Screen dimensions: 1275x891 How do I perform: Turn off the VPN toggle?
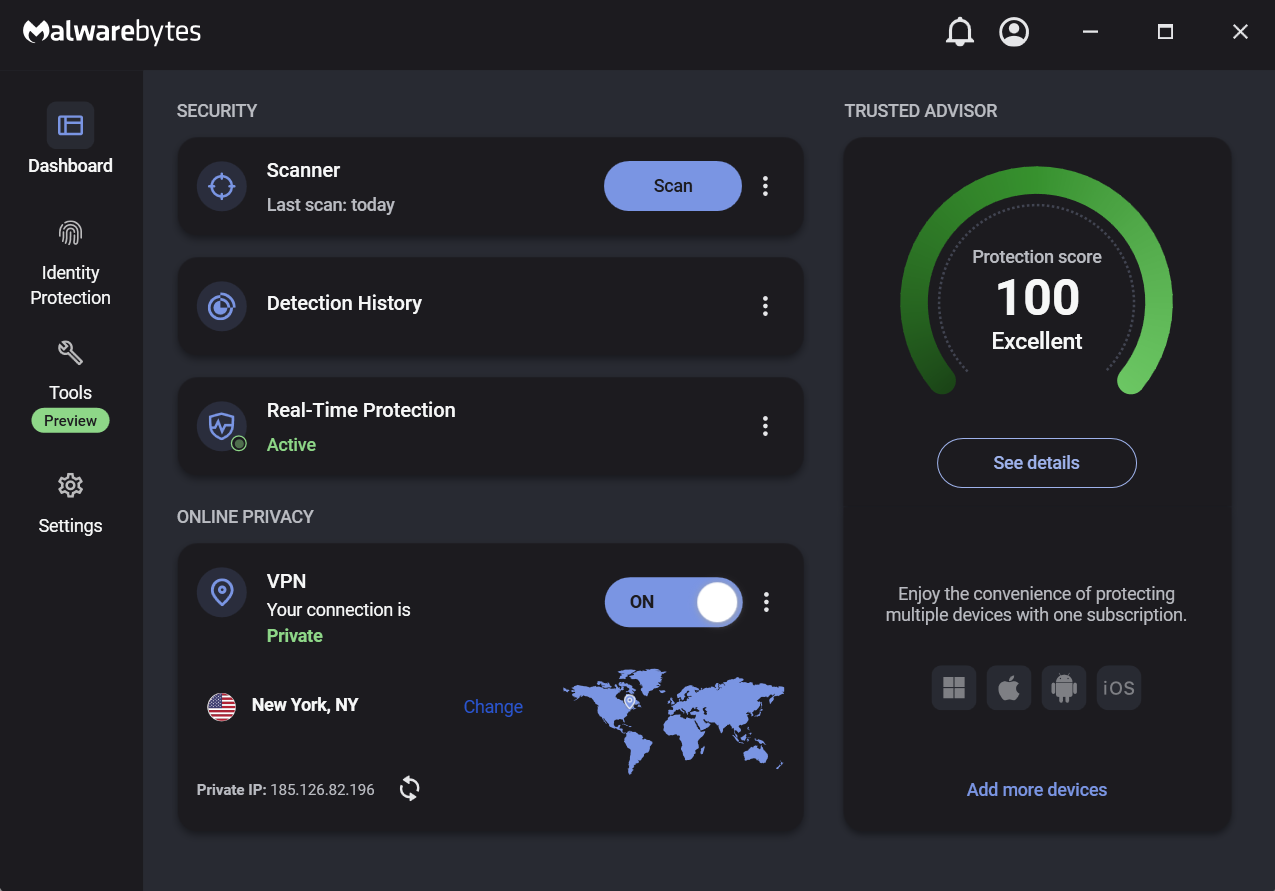pyautogui.click(x=674, y=602)
